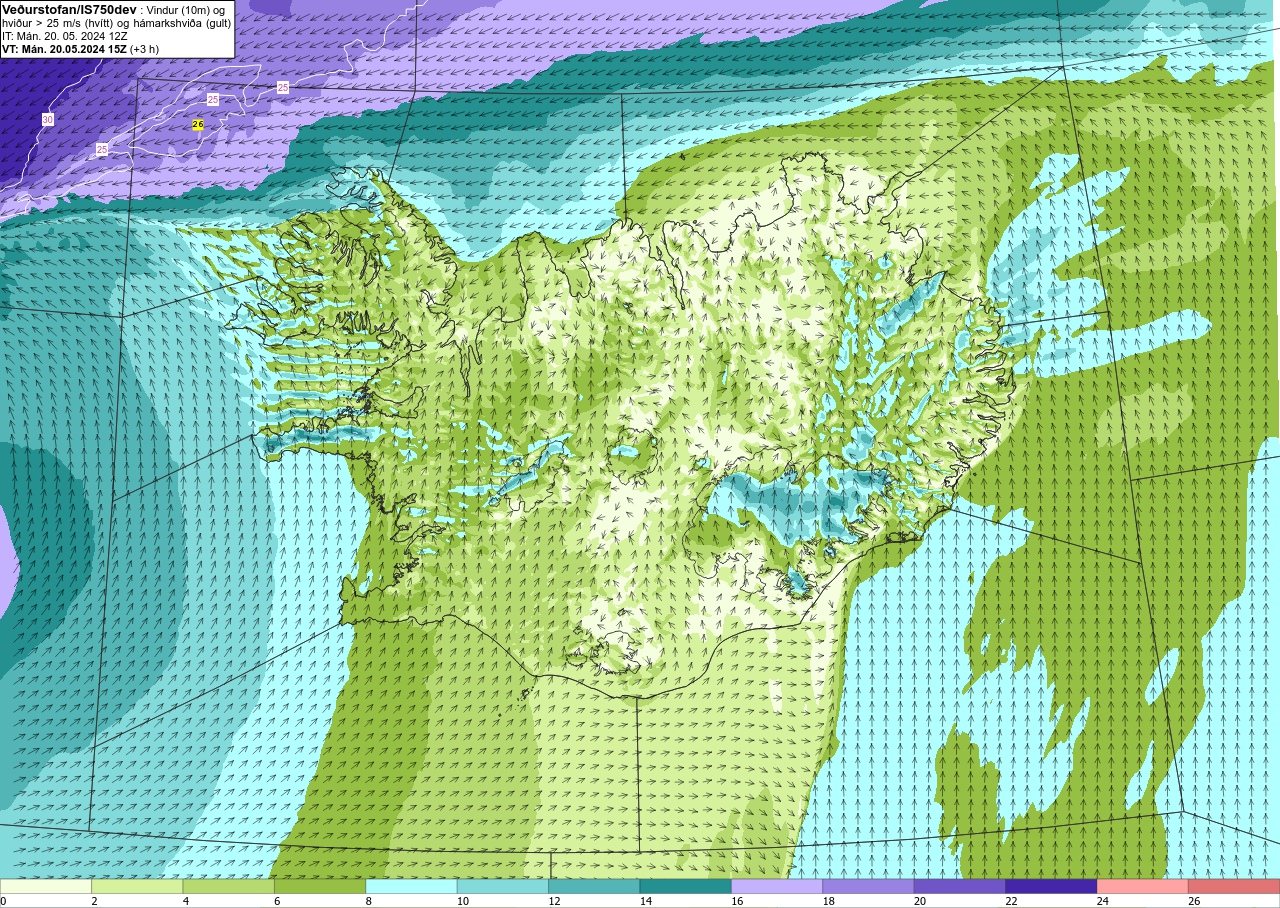Click the "VT: Mán. 20.05.2024 15Z" valid-time text
Image resolution: width=1280 pixels, height=908 pixels.
tap(64, 49)
